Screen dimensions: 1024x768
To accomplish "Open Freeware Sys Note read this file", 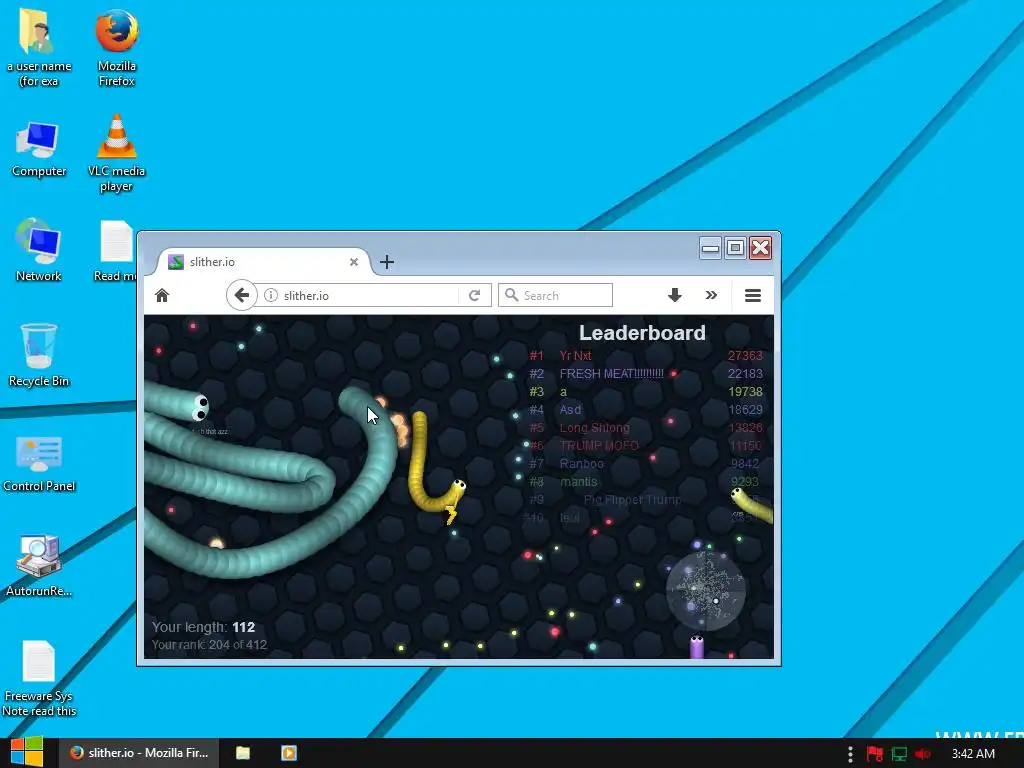I will tap(39, 679).
